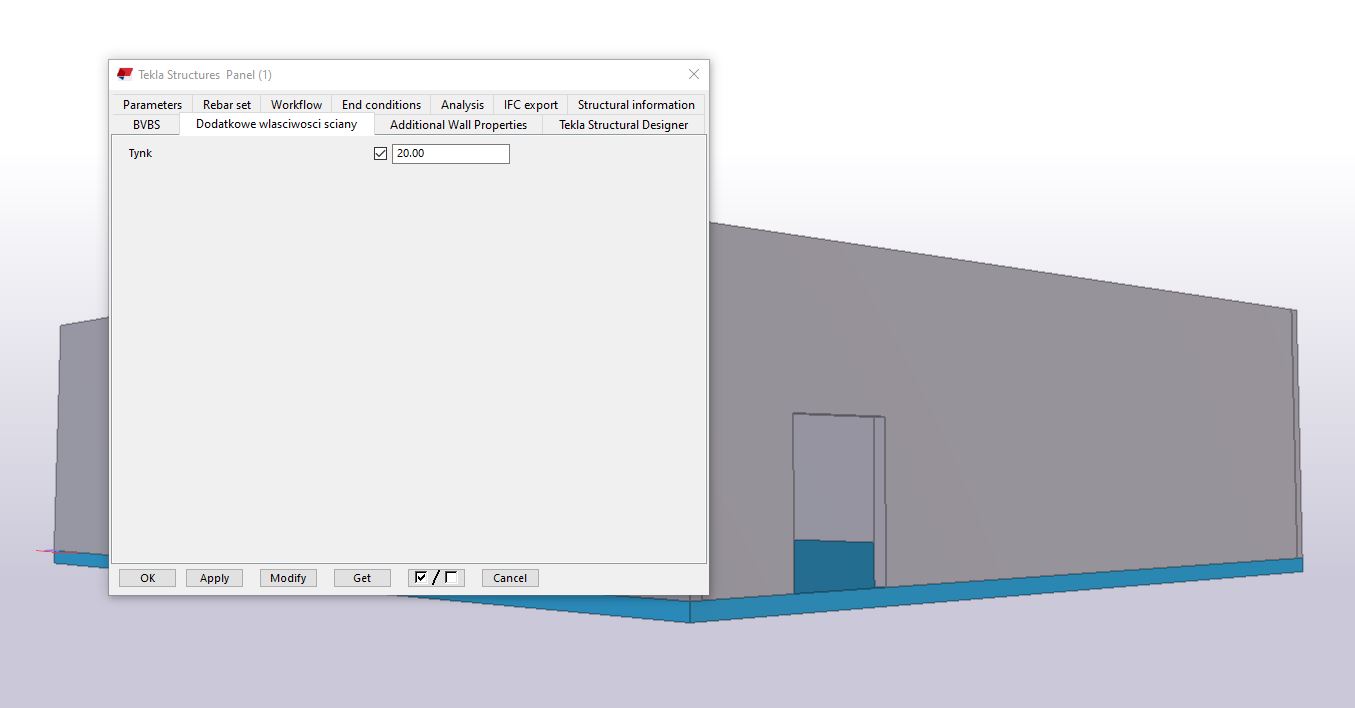
Task: Toggle all checkboxes on/off button
Action: pyautogui.click(x=436, y=578)
